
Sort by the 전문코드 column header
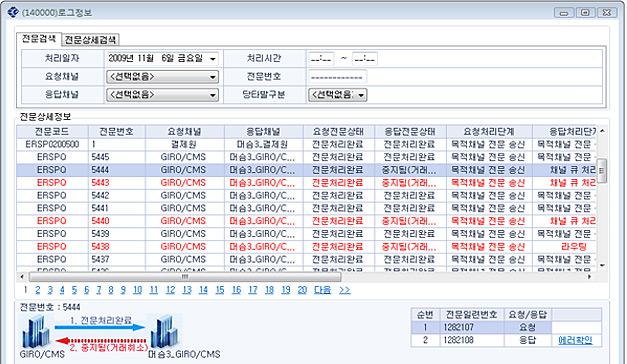tap(52, 132)
